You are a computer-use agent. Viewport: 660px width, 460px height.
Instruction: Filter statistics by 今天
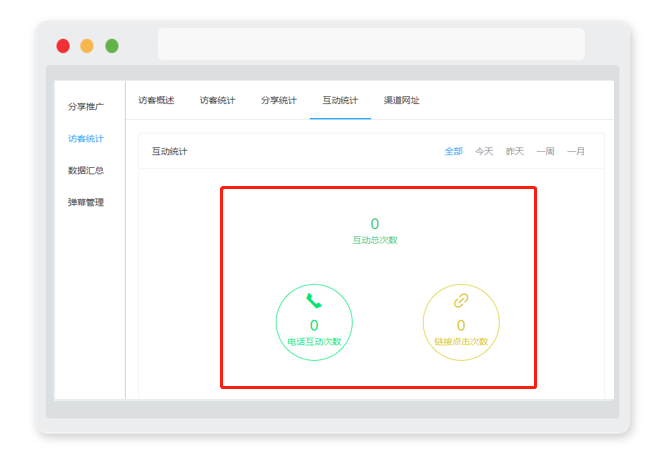(484, 151)
